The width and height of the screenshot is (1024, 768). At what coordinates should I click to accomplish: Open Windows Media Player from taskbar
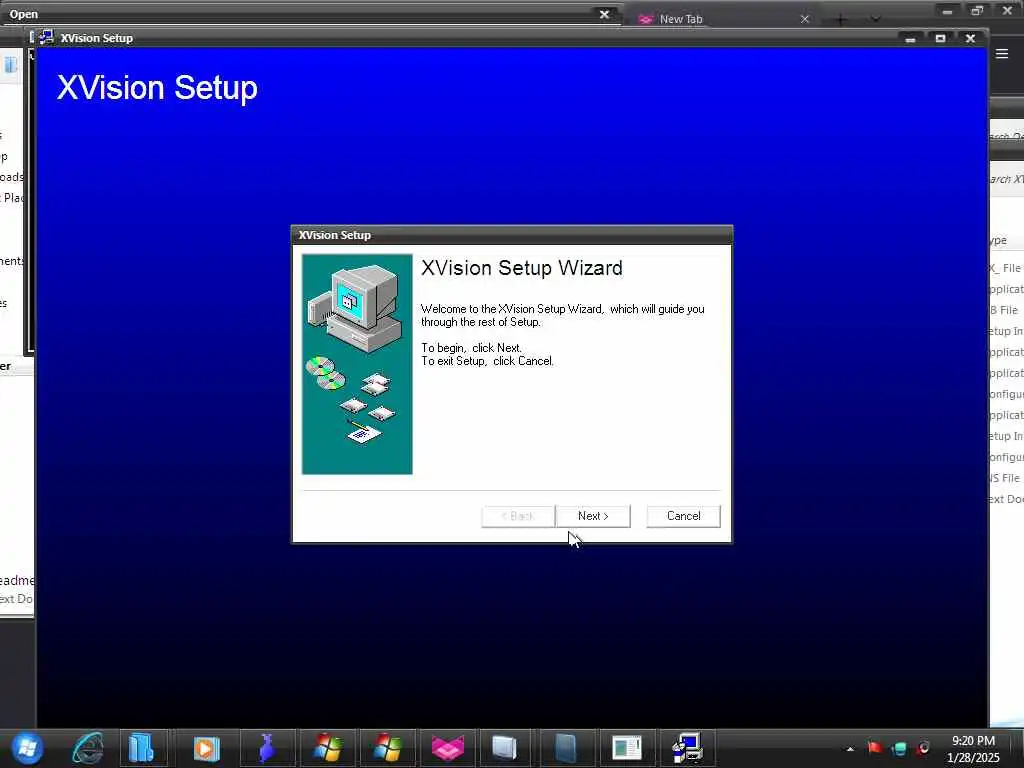tap(206, 748)
